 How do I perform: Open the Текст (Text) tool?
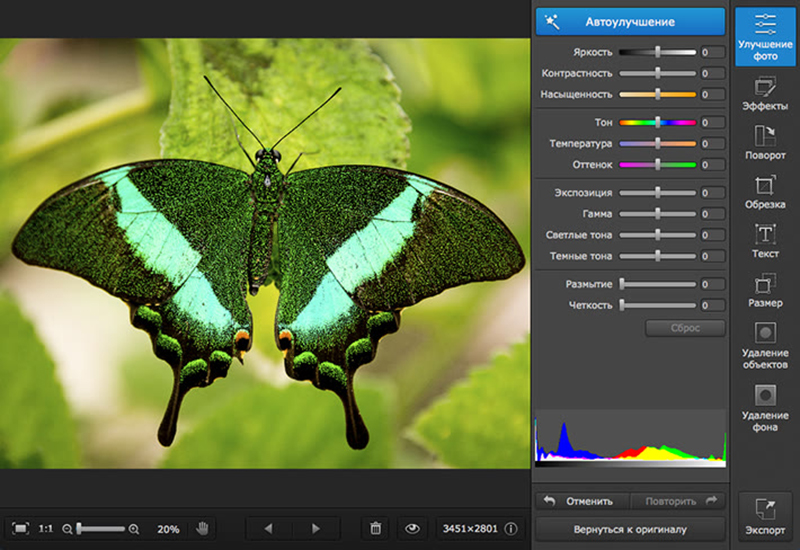pos(765,240)
